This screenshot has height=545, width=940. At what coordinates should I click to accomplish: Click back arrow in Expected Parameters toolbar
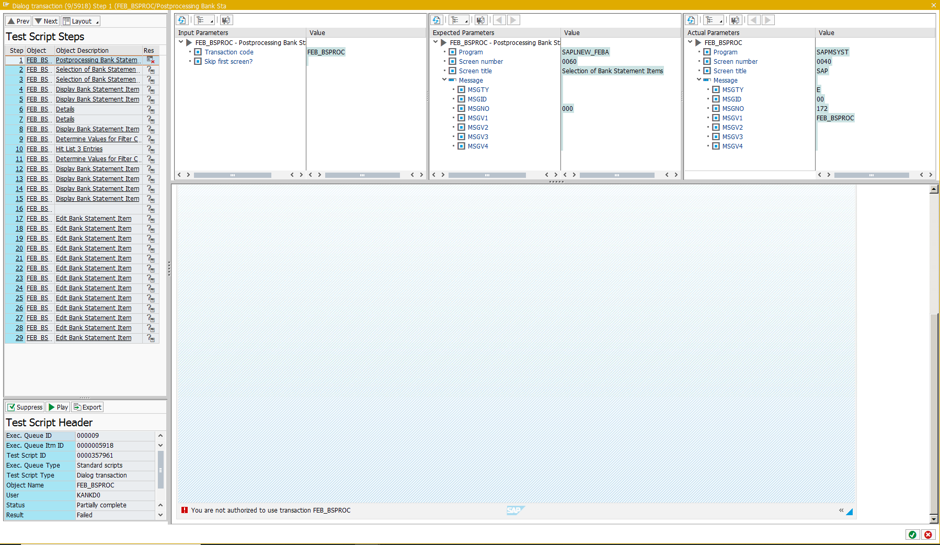click(x=499, y=20)
